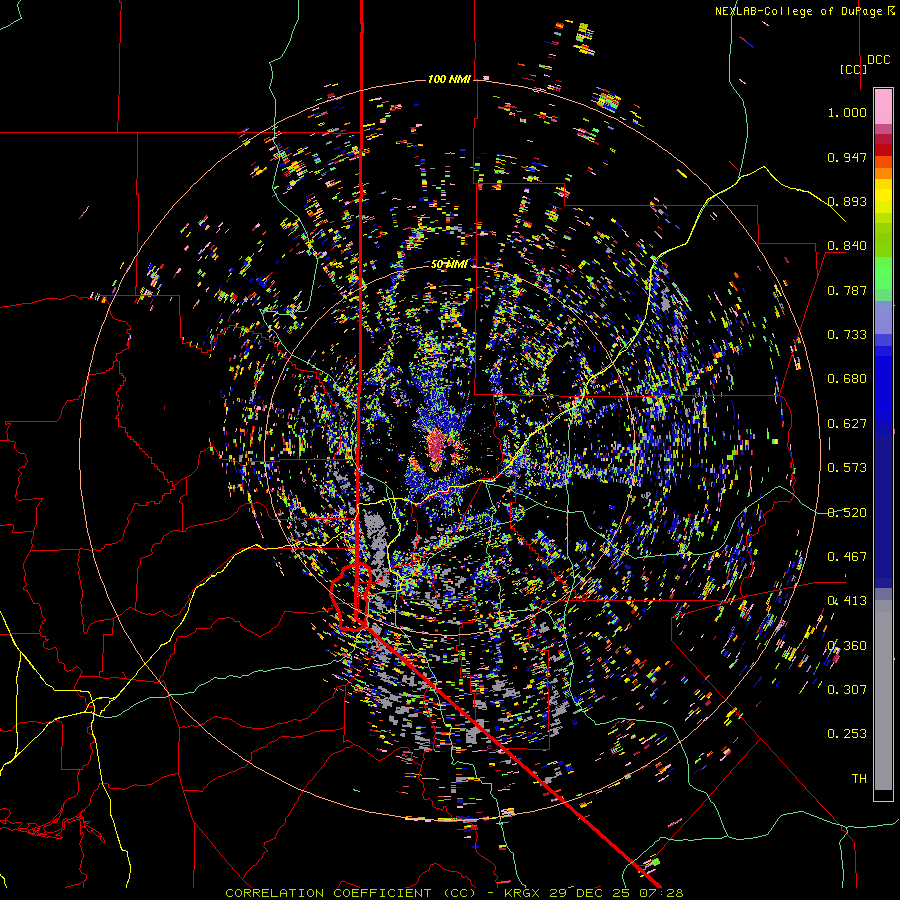The image size is (900, 900).
Task: Click the 50 NMI range ring label
Action: point(449,265)
